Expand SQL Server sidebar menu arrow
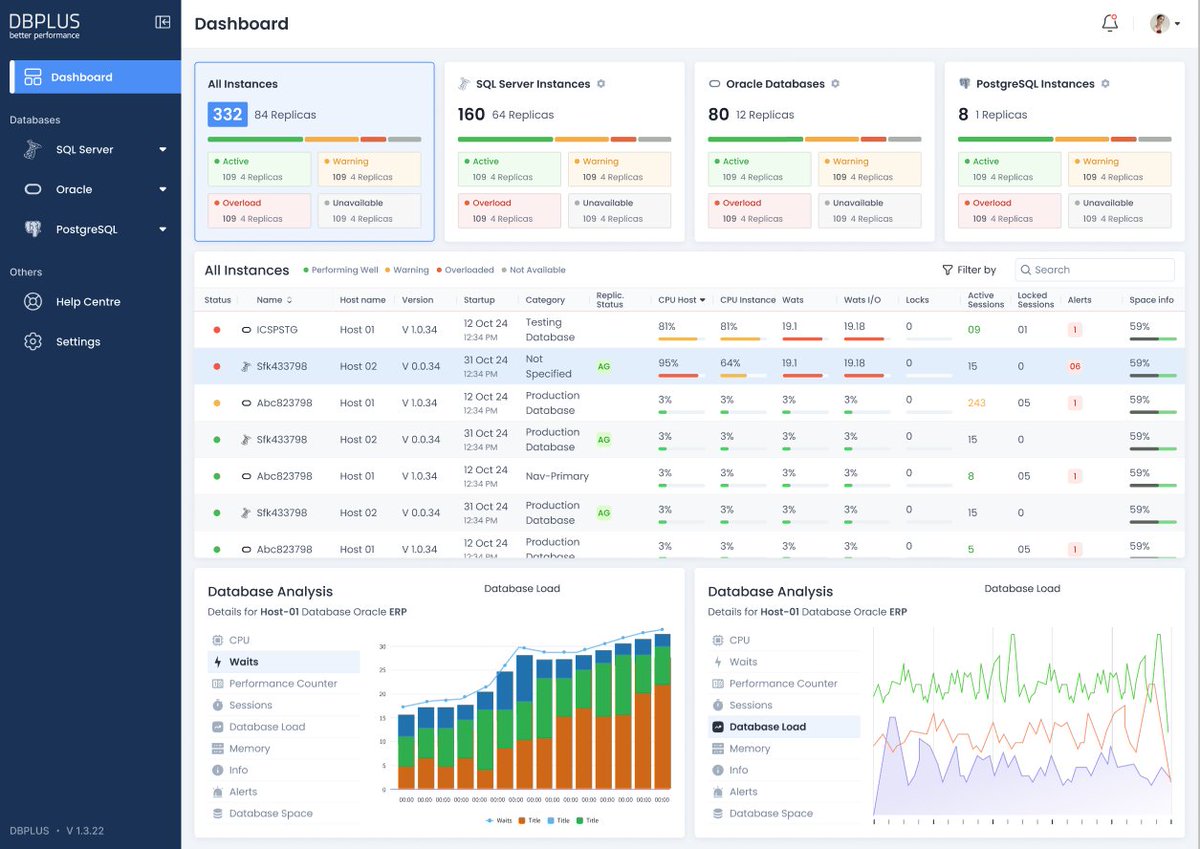Viewport: 1200px width, 849px height. [163, 150]
